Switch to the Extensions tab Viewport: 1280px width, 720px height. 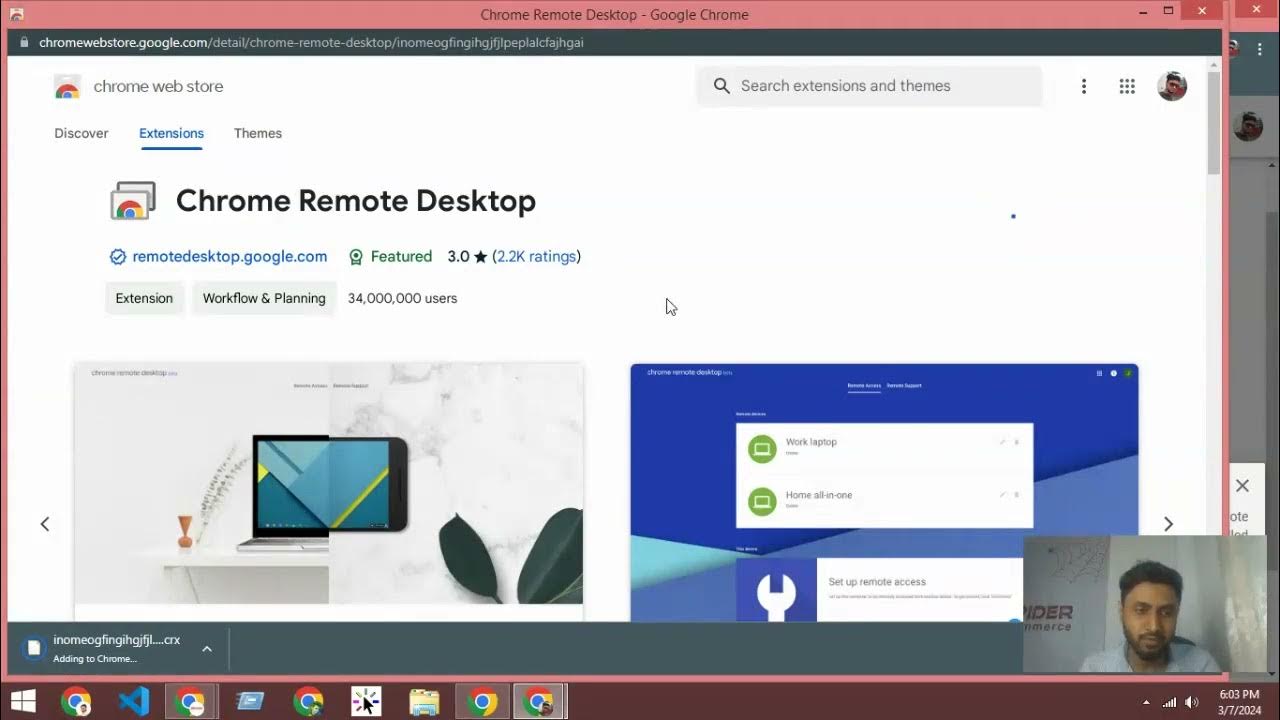[x=171, y=133]
